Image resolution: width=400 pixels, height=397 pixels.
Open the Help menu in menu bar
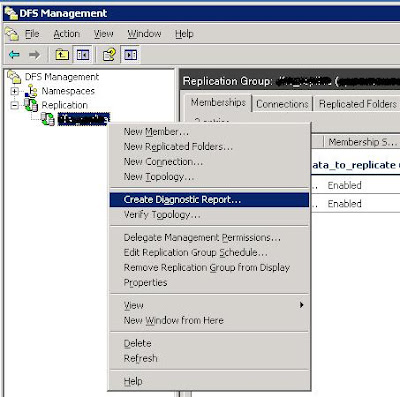[184, 34]
